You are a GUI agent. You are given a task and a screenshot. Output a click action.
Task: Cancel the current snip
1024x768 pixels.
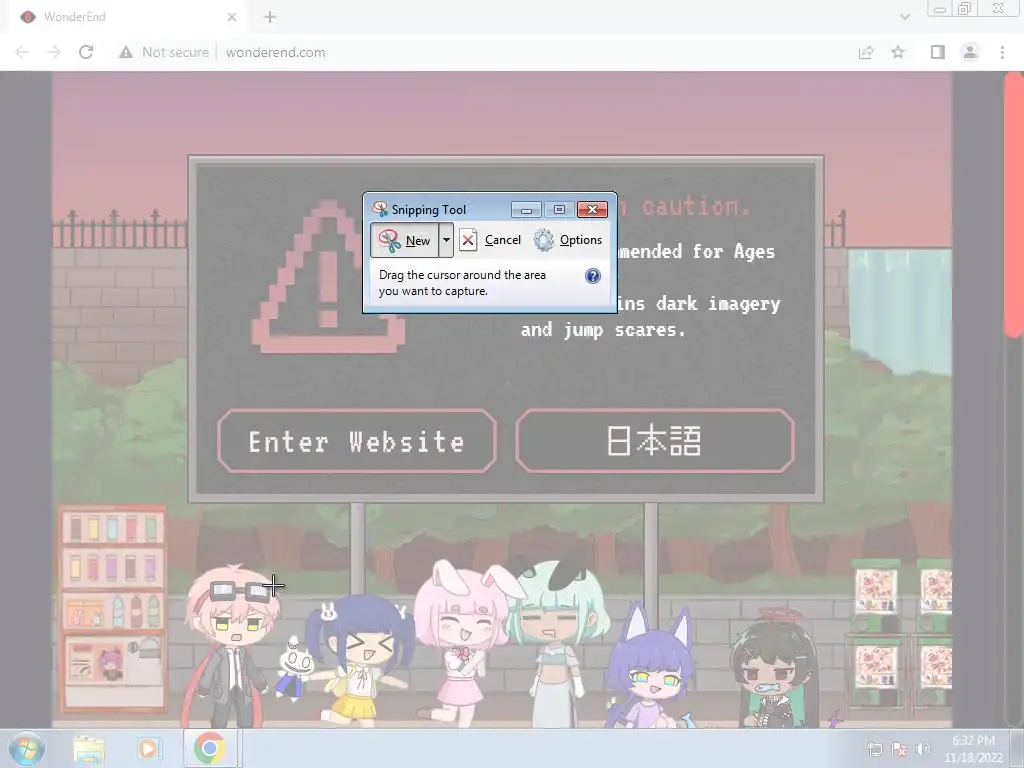[490, 240]
